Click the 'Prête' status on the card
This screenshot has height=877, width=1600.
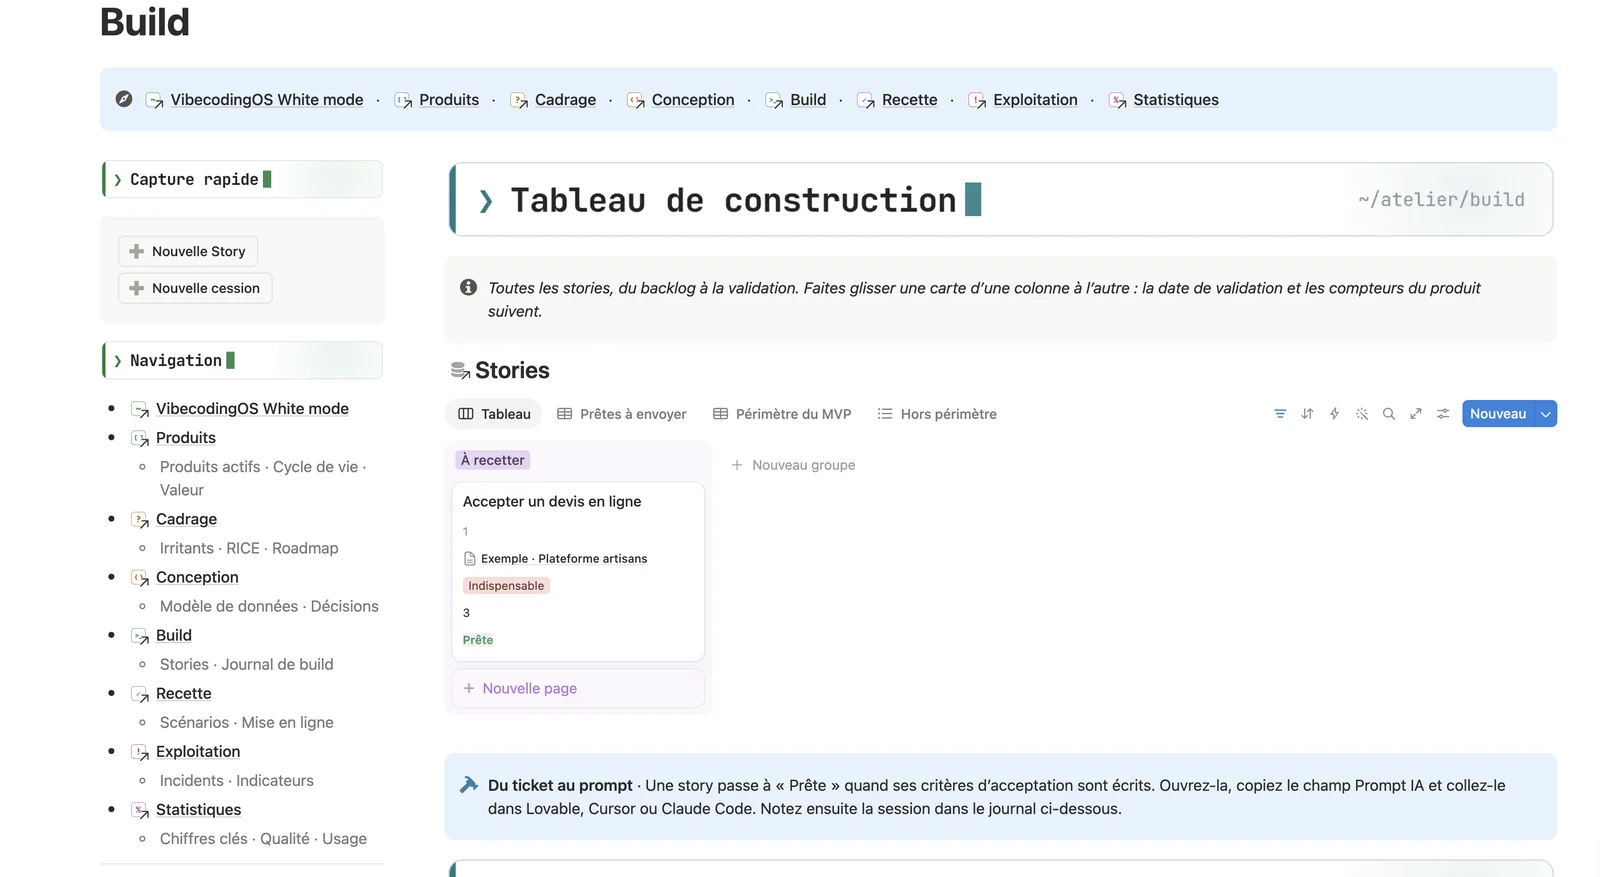pos(478,640)
